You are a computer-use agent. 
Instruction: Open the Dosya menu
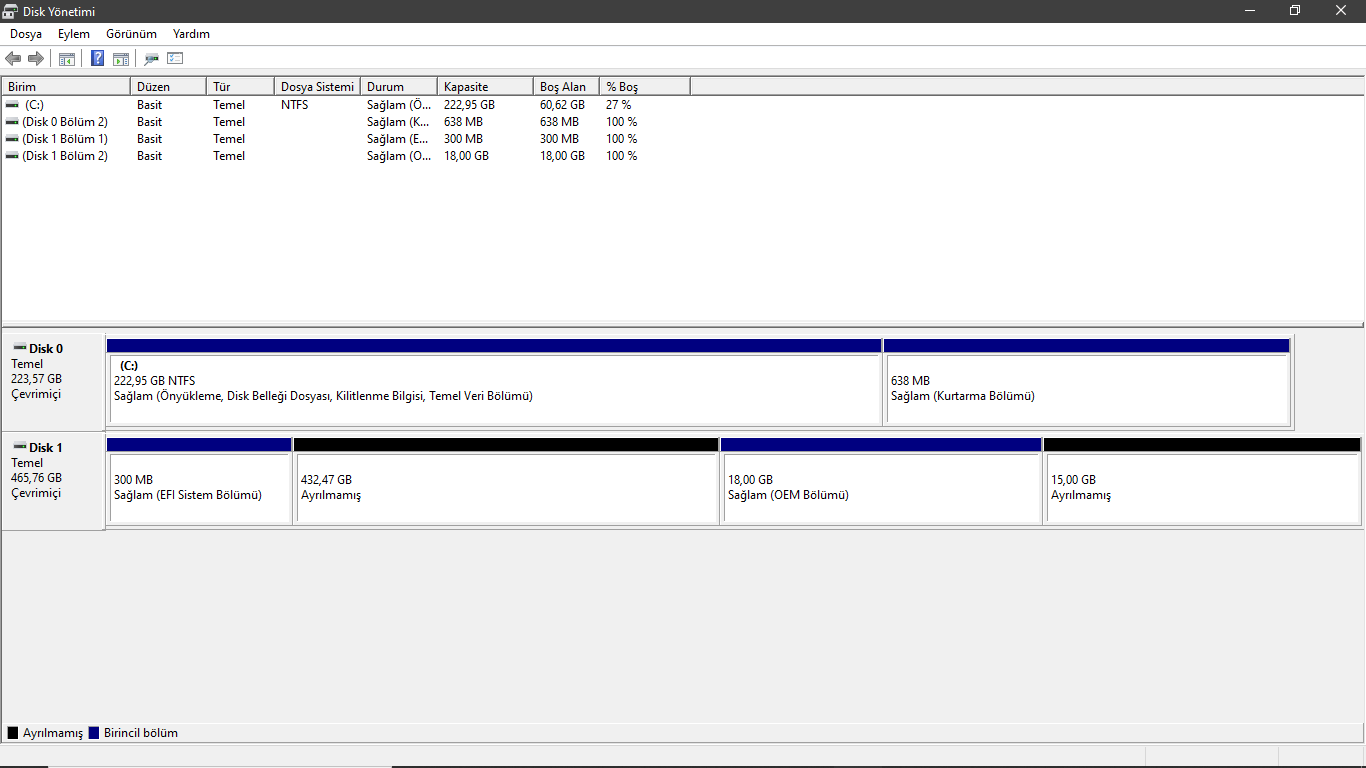pyautogui.click(x=26, y=34)
